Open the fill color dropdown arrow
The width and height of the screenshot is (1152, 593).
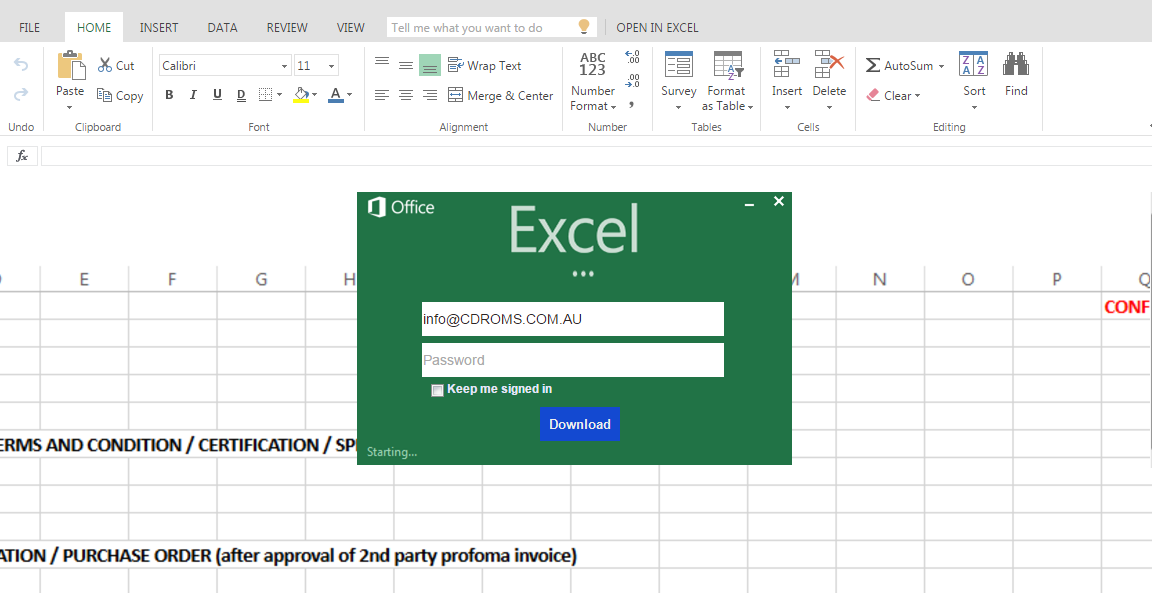click(x=314, y=95)
